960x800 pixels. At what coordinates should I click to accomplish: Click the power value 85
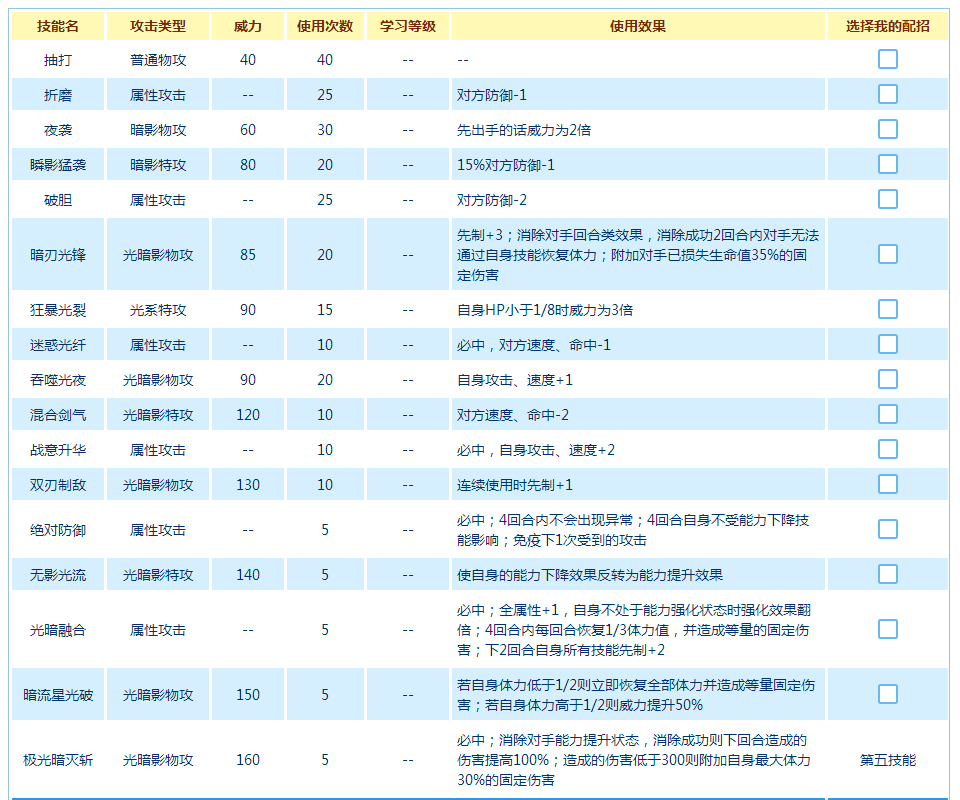tap(247, 255)
